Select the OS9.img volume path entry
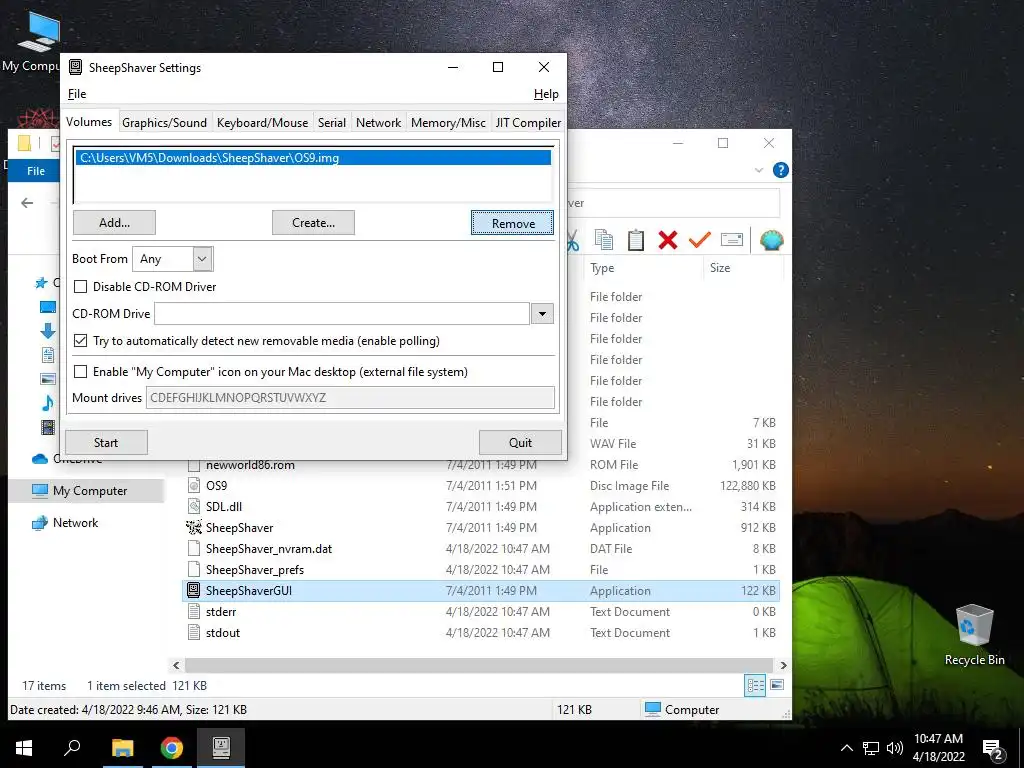This screenshot has height=768, width=1024. (x=313, y=158)
